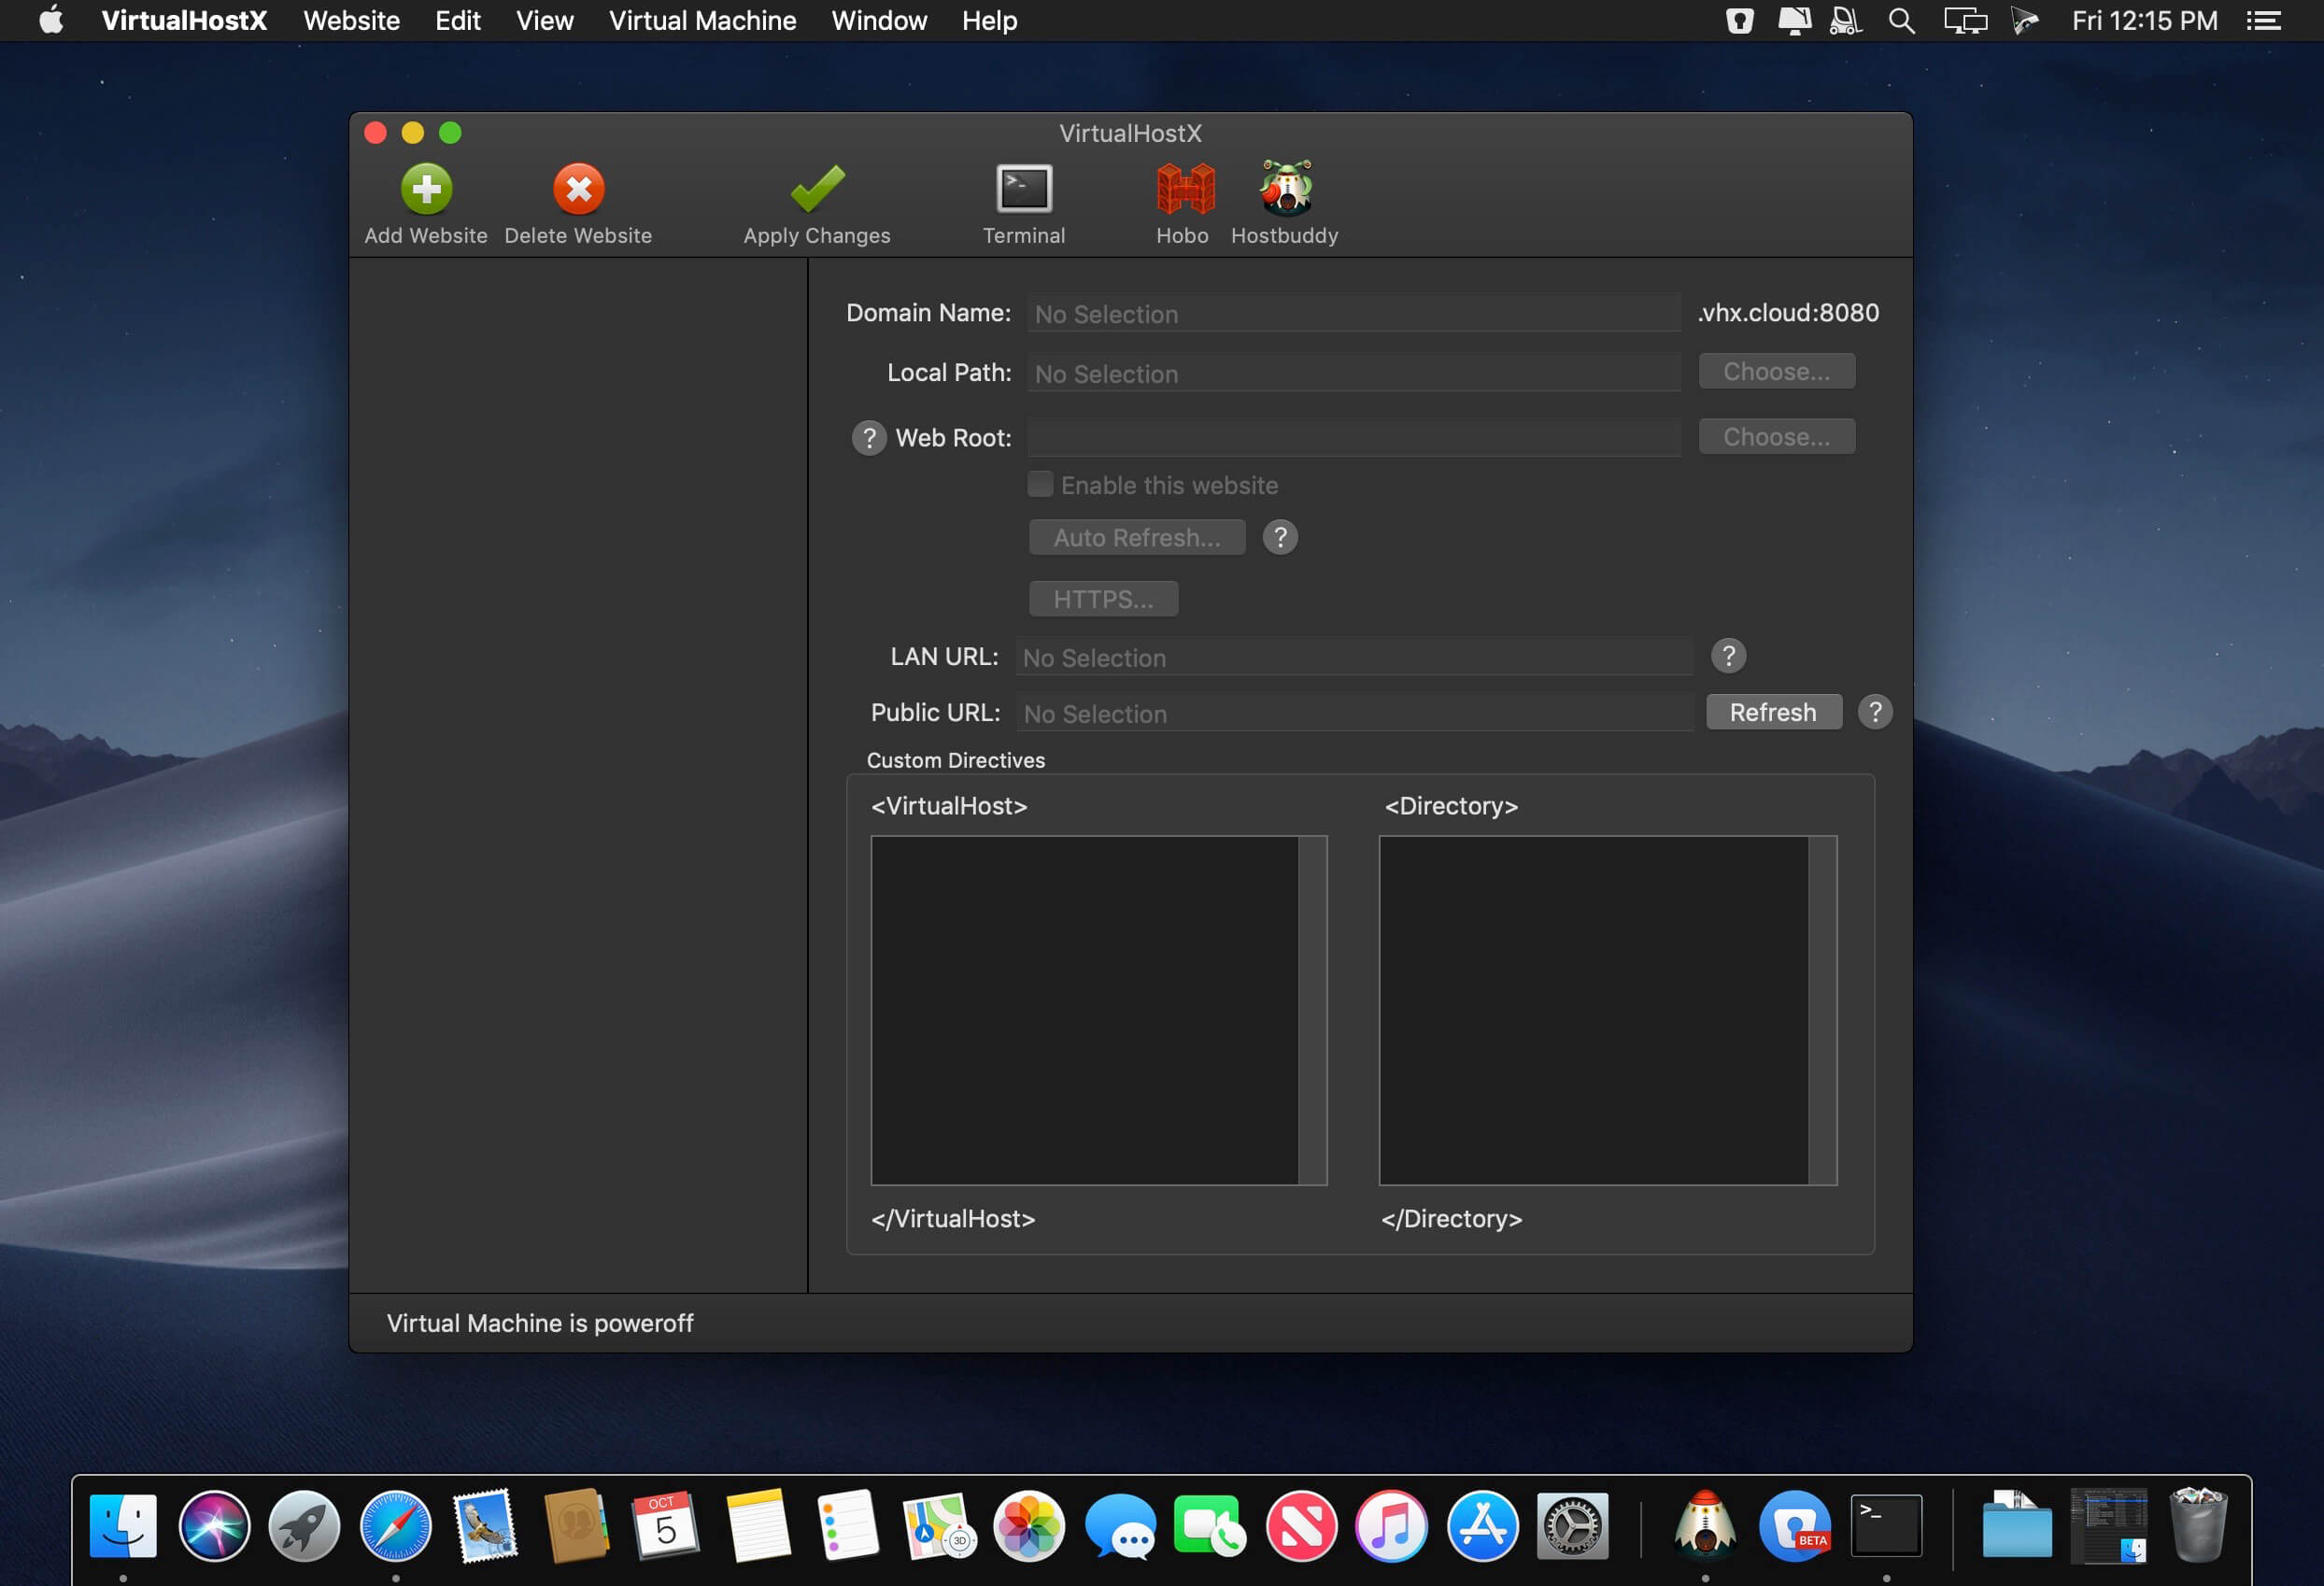
Task: Launch Hobo from the toolbar
Action: [x=1184, y=190]
